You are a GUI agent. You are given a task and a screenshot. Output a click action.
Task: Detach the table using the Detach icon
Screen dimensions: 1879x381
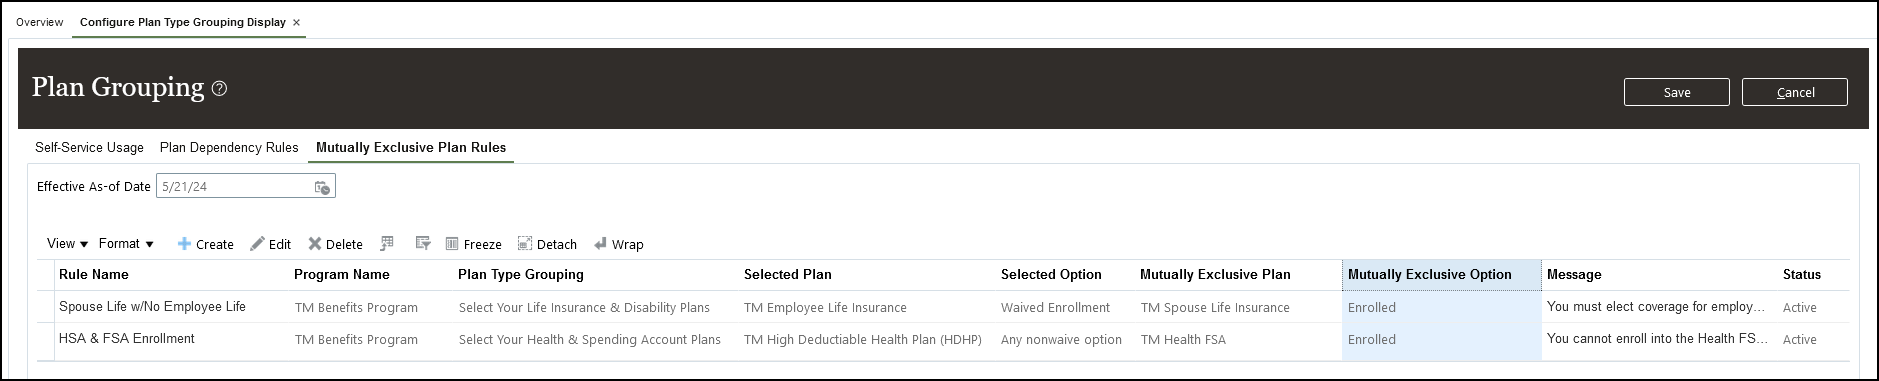[525, 244]
